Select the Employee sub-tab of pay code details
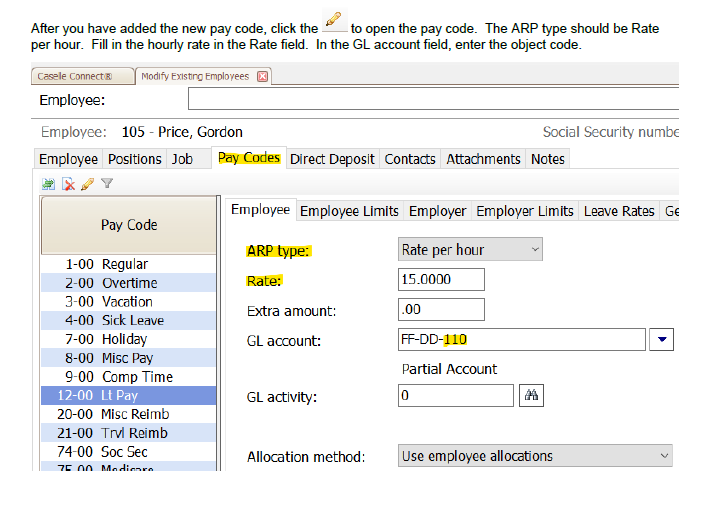715x505 pixels. click(260, 209)
